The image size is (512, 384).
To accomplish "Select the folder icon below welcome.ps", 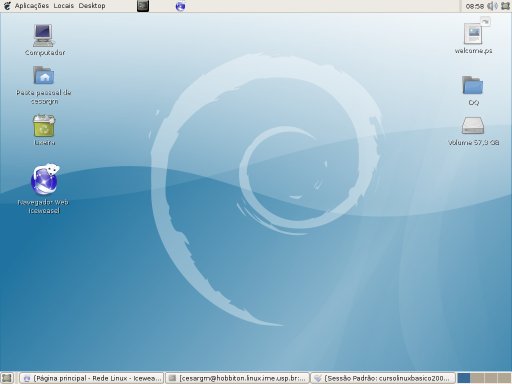I will tap(472, 85).
